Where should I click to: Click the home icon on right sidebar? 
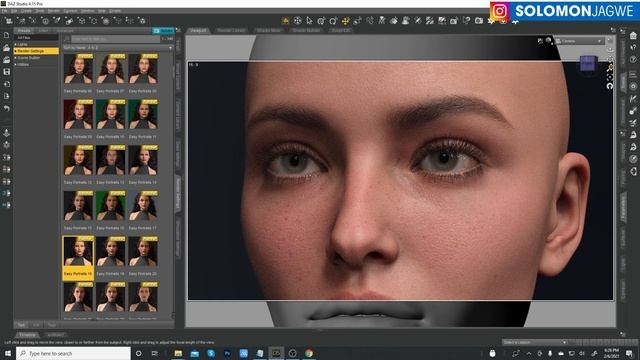click(633, 36)
